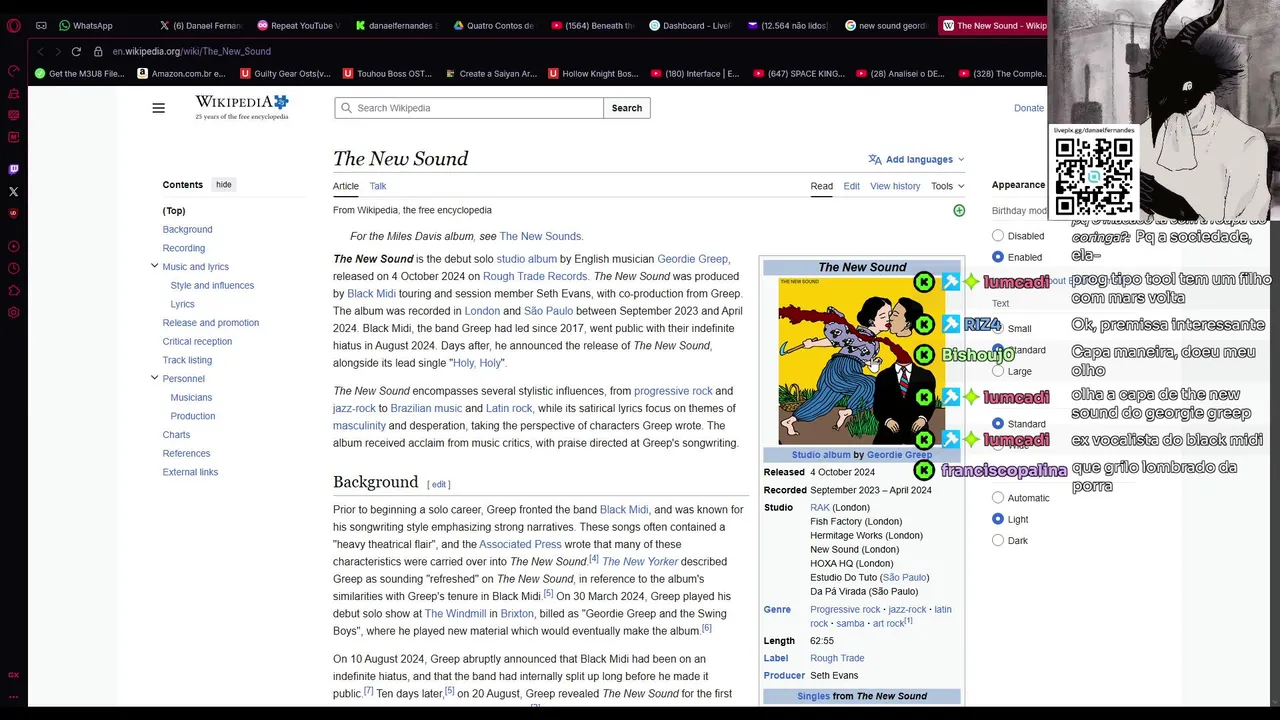Switch to the Quatro Contos de Drive tab
The image size is (1280, 720).
(x=494, y=25)
